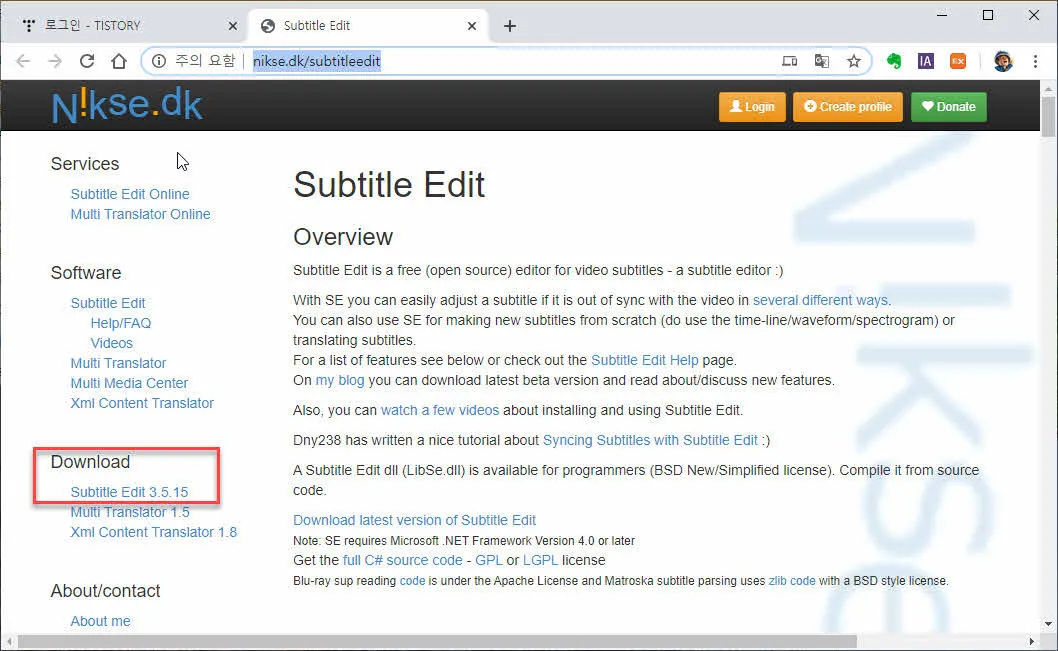Viewport: 1058px width, 651px height.
Task: Open the Evernote extension
Action: pos(894,61)
